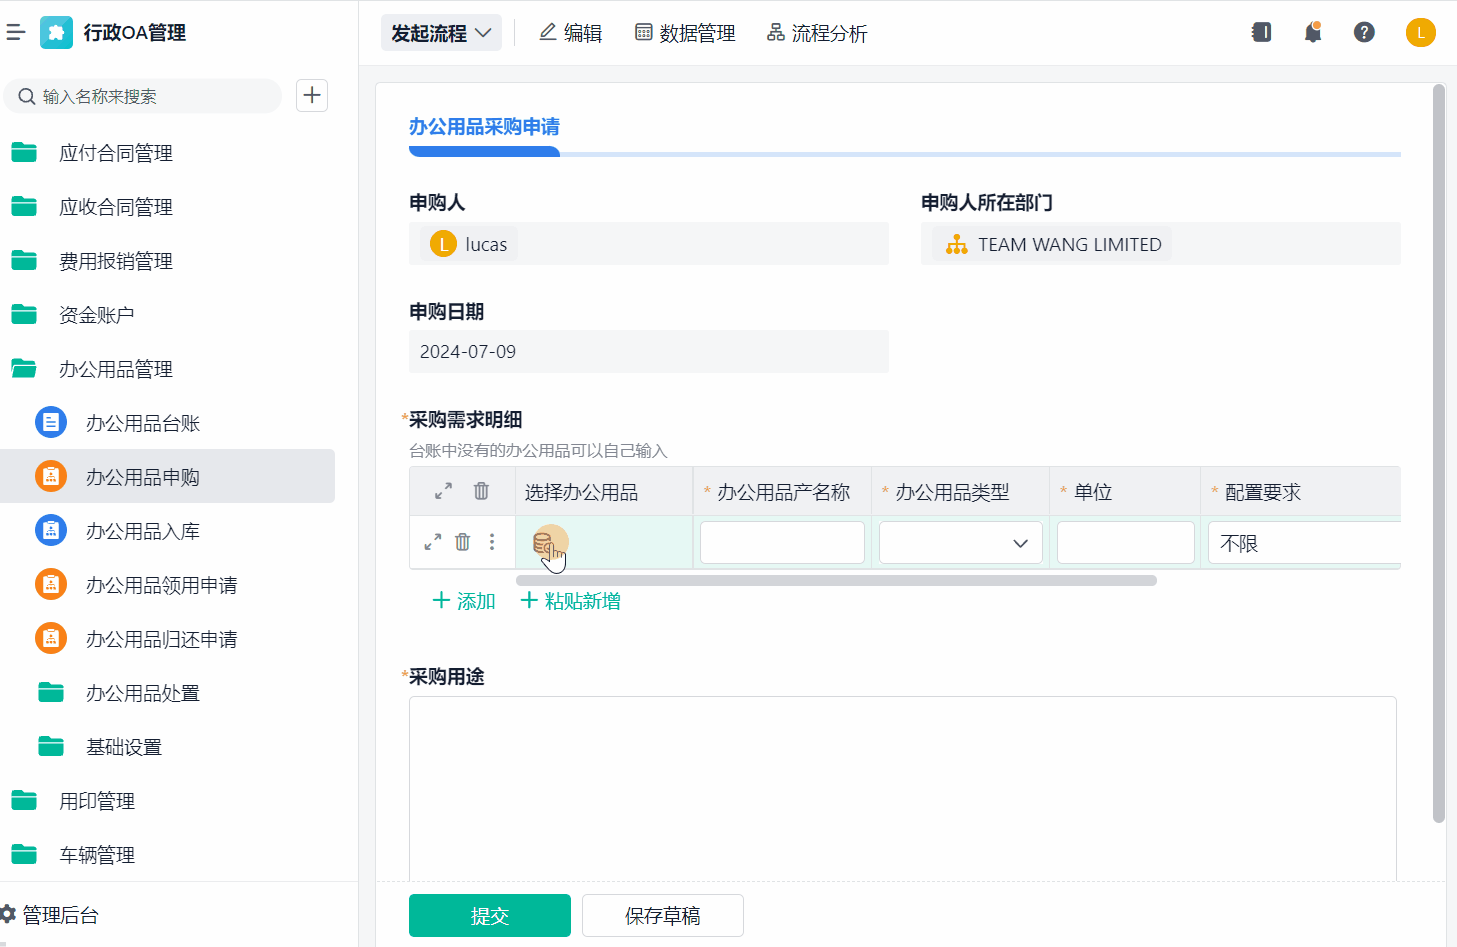Viewport: 1457px width, 947px height.
Task: Open the help question mark icon
Action: click(1363, 33)
